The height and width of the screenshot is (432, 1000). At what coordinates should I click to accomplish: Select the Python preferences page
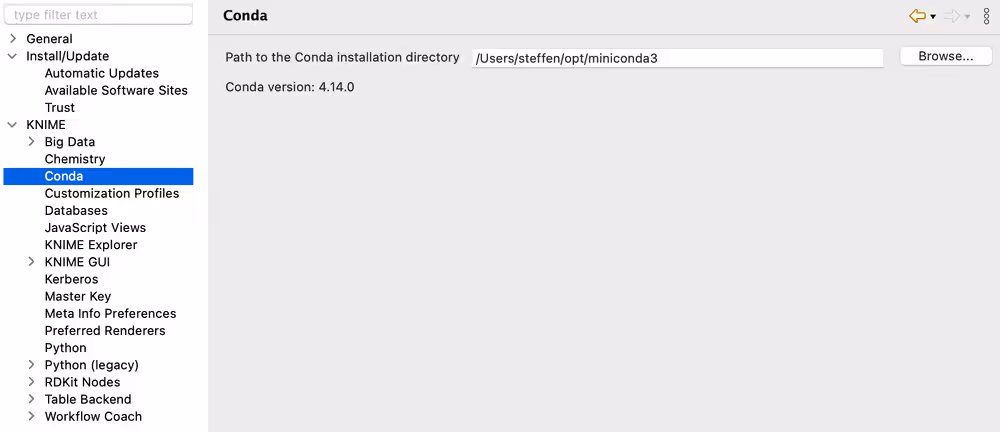coord(66,348)
